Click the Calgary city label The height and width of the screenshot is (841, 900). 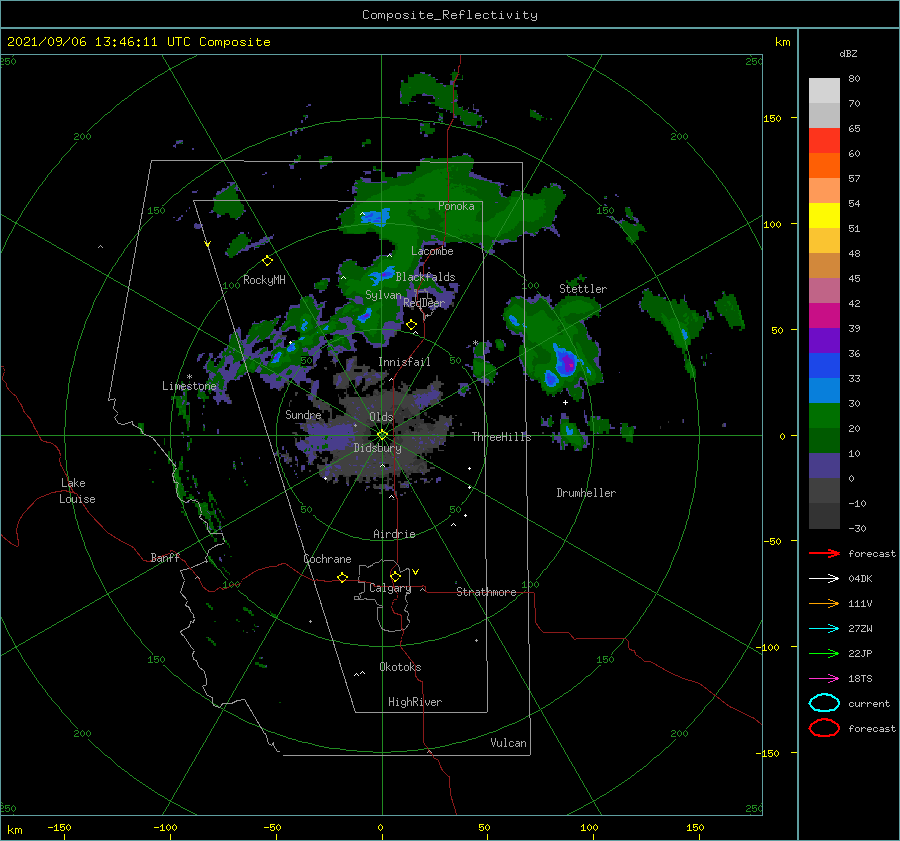[x=390, y=588]
